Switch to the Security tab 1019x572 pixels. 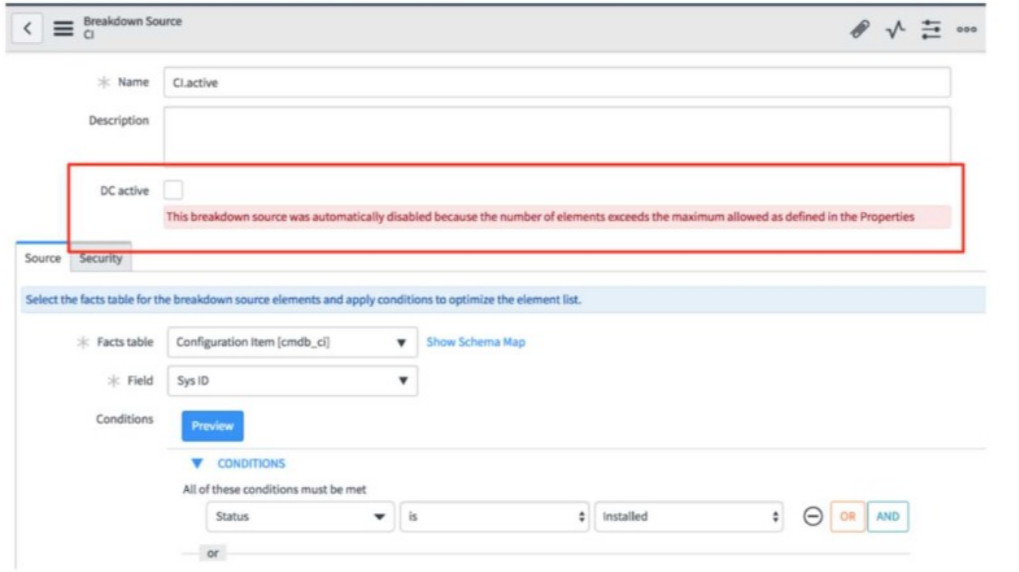click(x=101, y=259)
